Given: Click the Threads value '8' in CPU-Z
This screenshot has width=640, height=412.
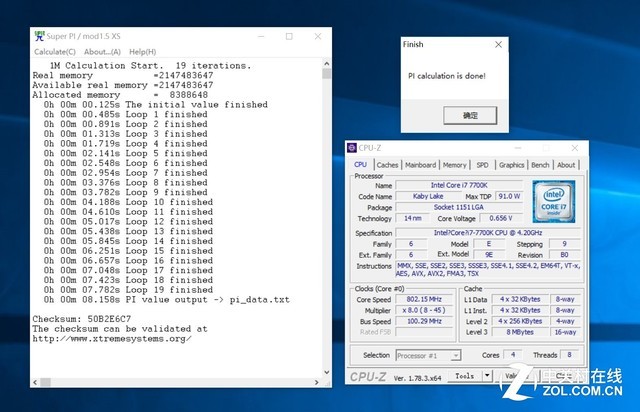Looking at the screenshot, I should (x=570, y=355).
